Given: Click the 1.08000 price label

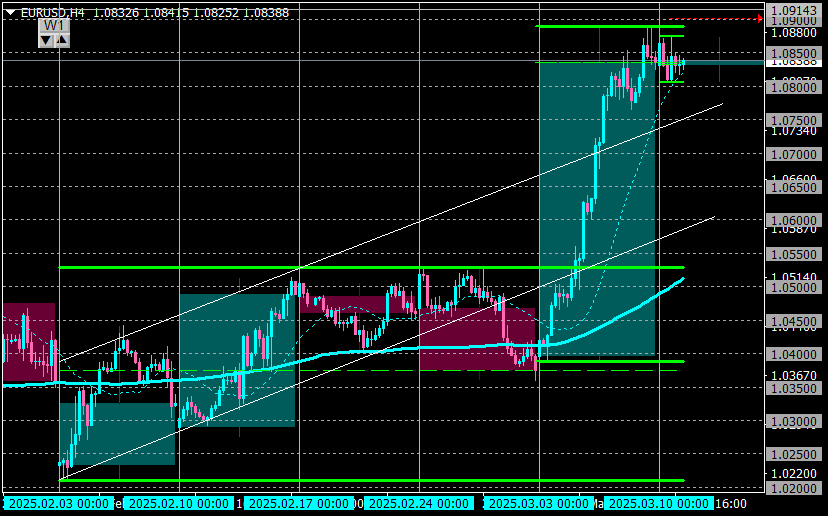Looking at the screenshot, I should tap(794, 87).
